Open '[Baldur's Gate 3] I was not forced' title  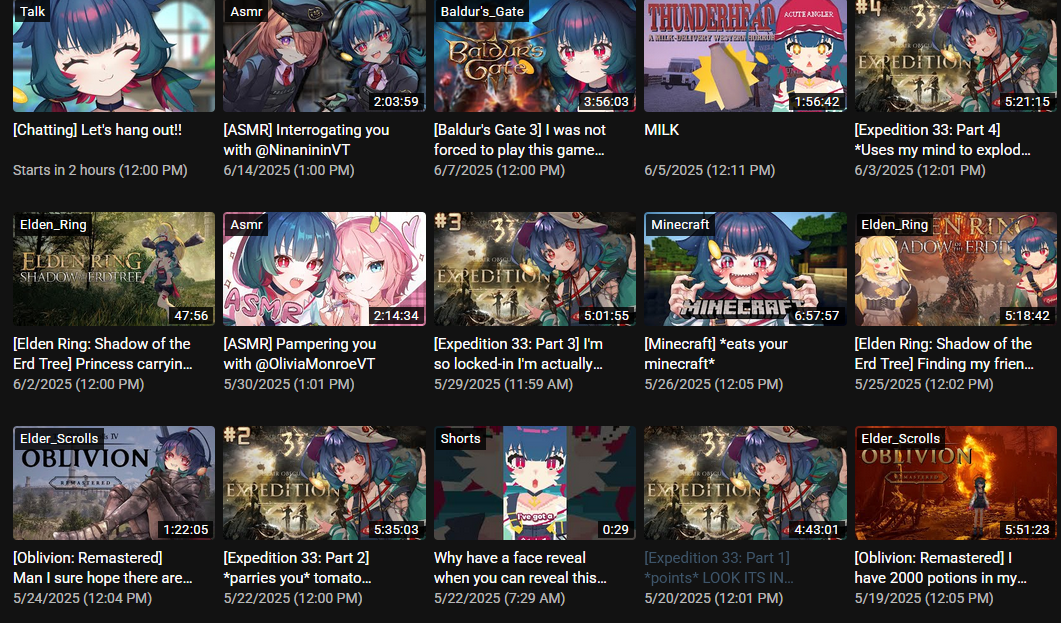(520, 140)
